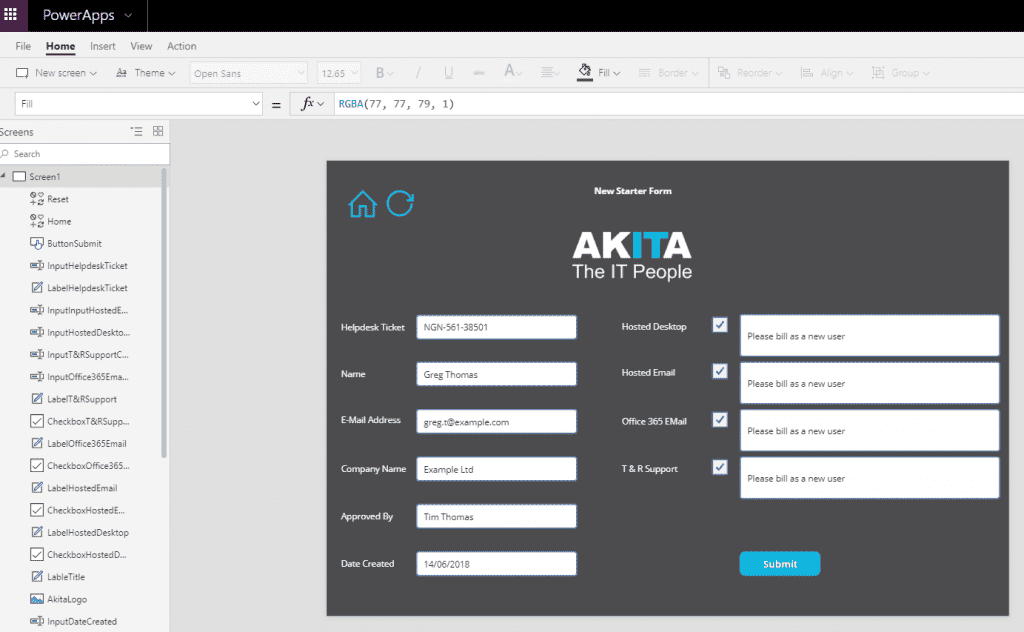This screenshot has width=1024, height=632.
Task: Open the File menu
Action: click(x=23, y=46)
